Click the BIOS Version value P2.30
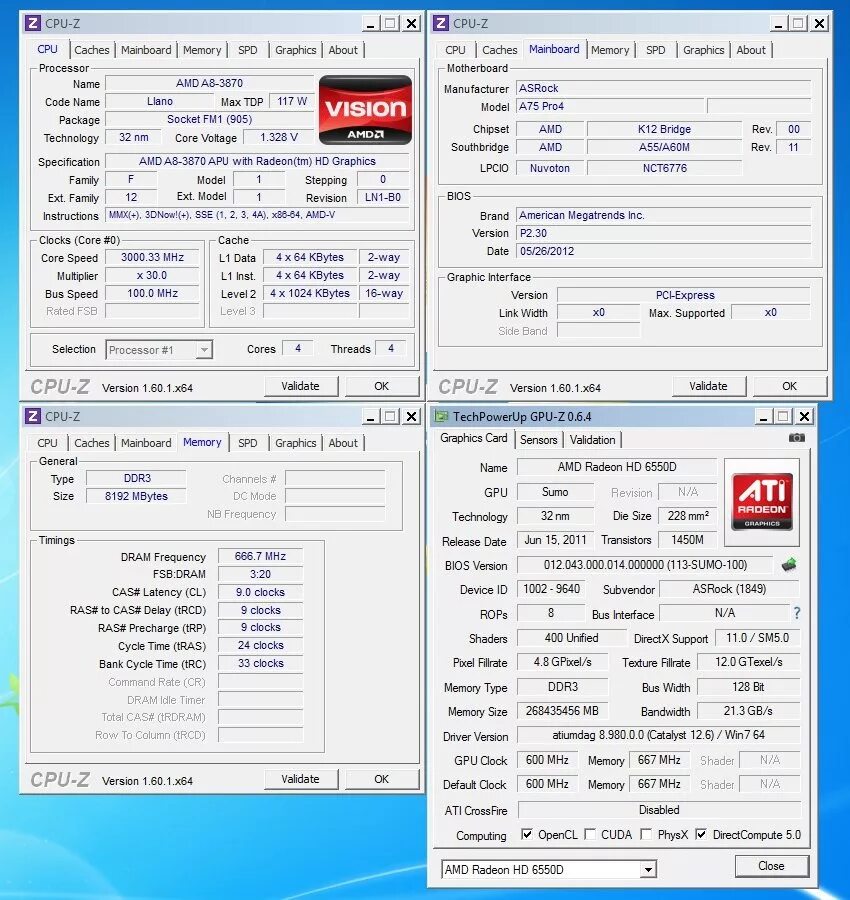This screenshot has width=850, height=900. click(663, 234)
